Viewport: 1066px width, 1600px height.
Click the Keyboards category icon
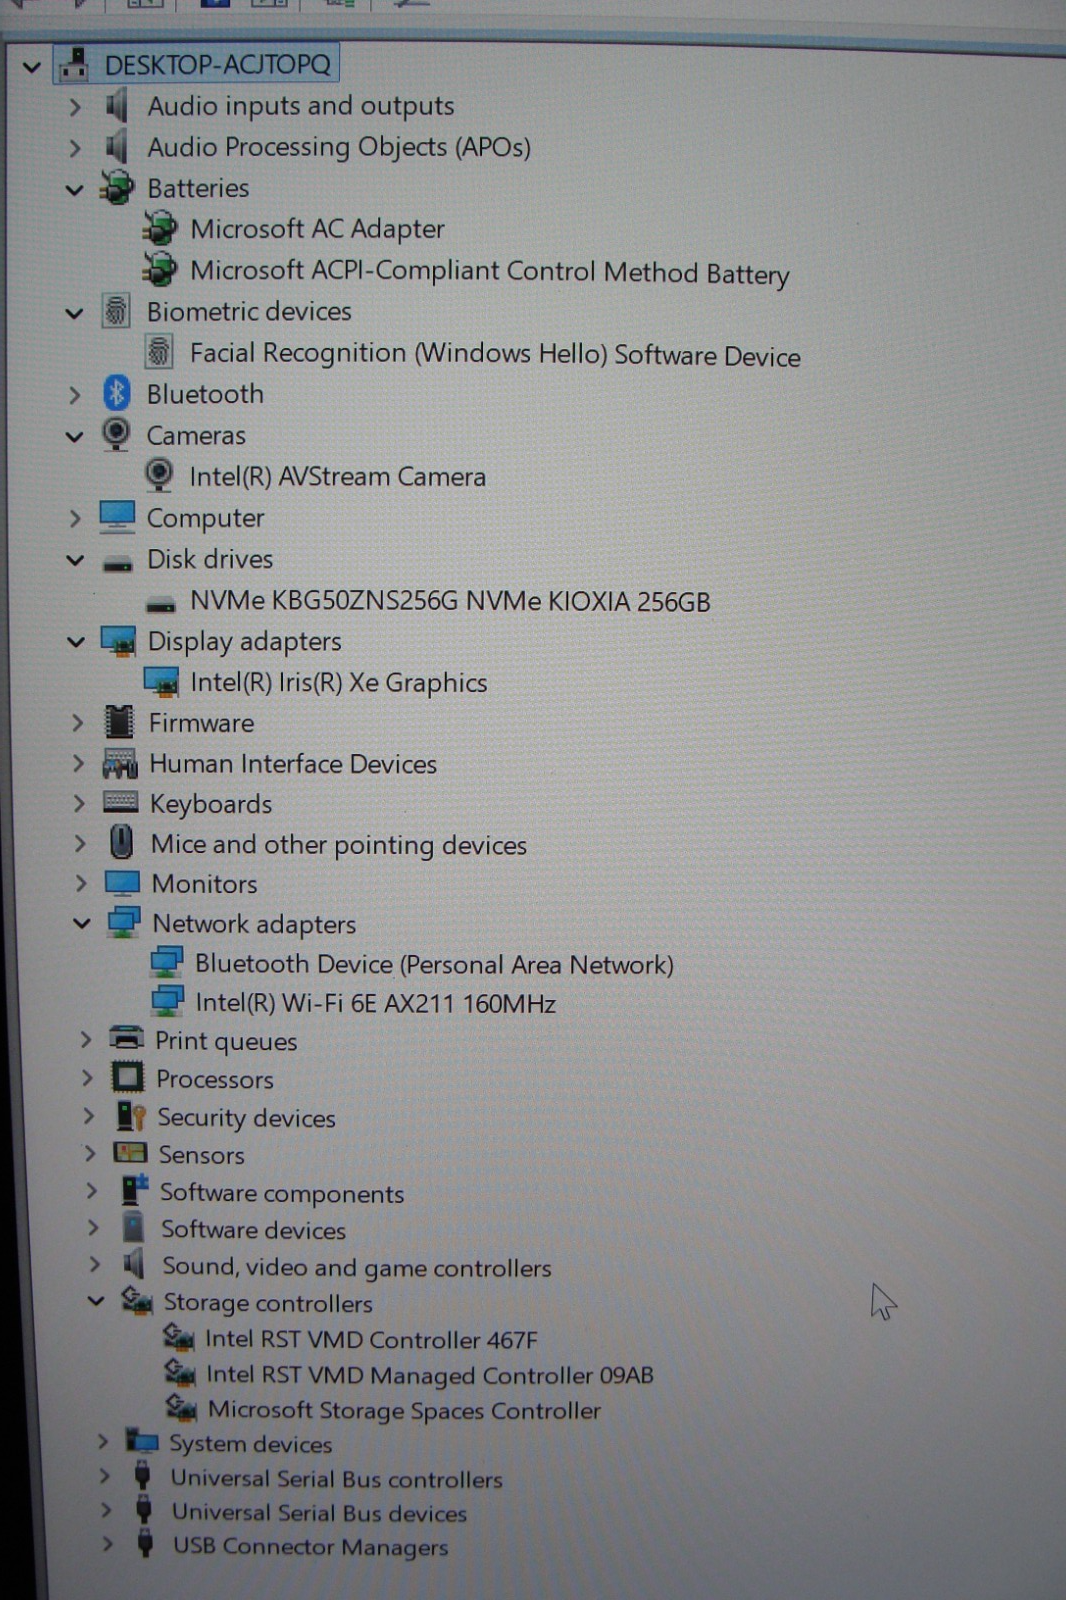(120, 803)
